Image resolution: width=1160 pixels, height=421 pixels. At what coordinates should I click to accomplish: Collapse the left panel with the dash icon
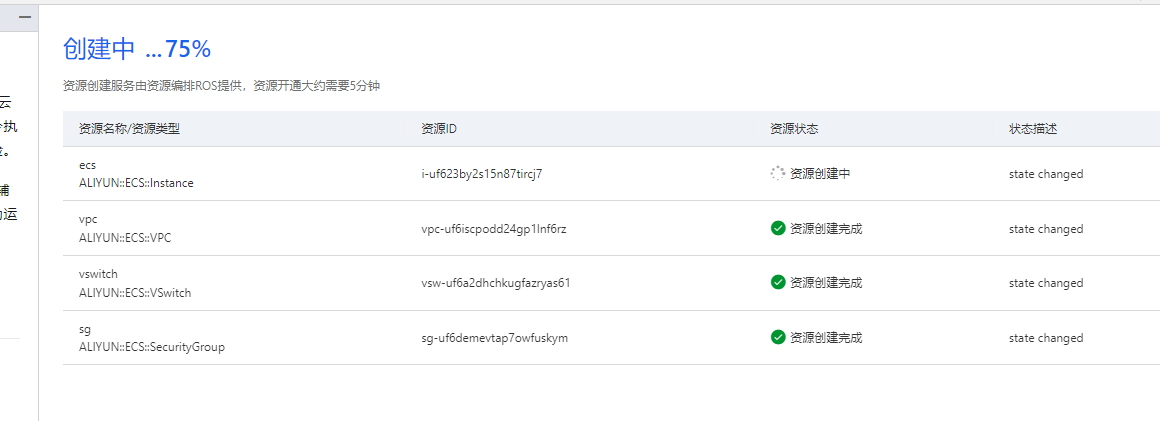click(x=24, y=17)
